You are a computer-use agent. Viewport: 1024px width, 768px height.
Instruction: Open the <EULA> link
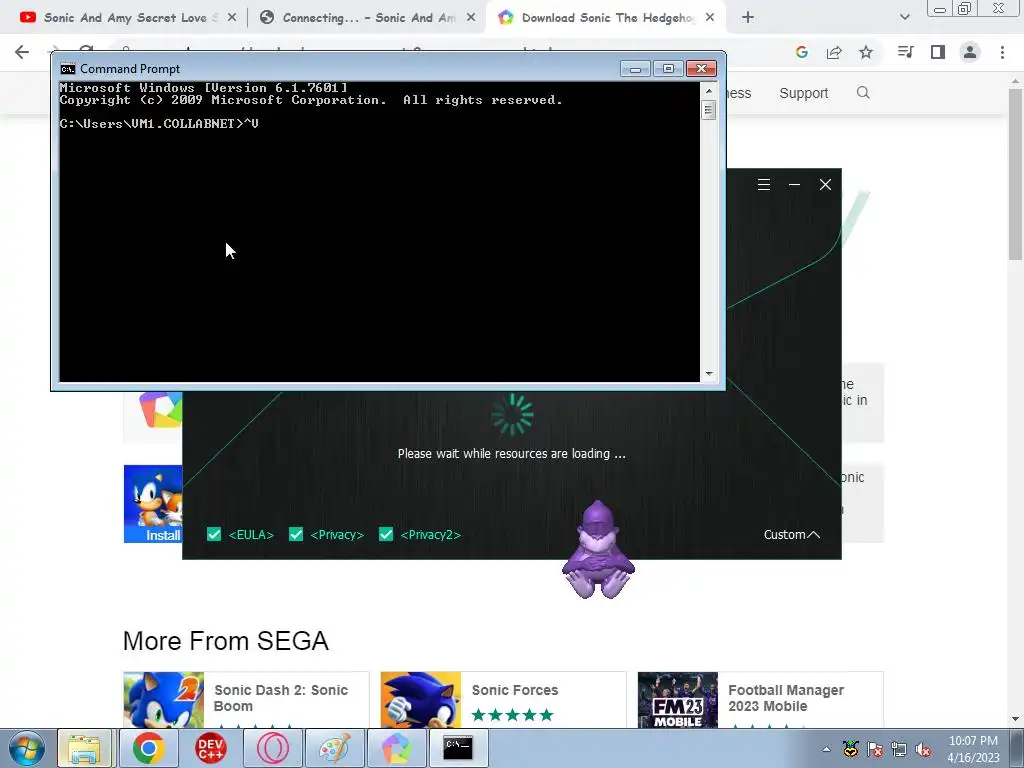251,535
